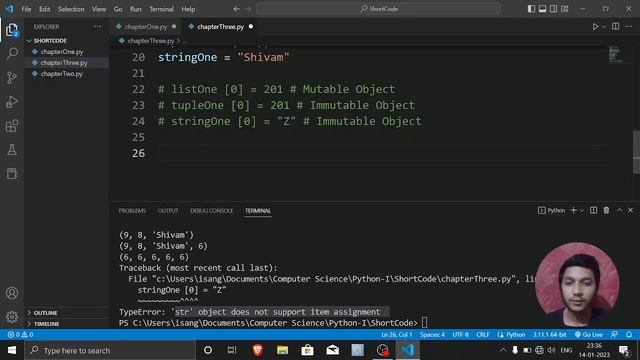Click Ln 26, Col 1 status indicator
The width and height of the screenshot is (640, 360).
tap(396, 335)
